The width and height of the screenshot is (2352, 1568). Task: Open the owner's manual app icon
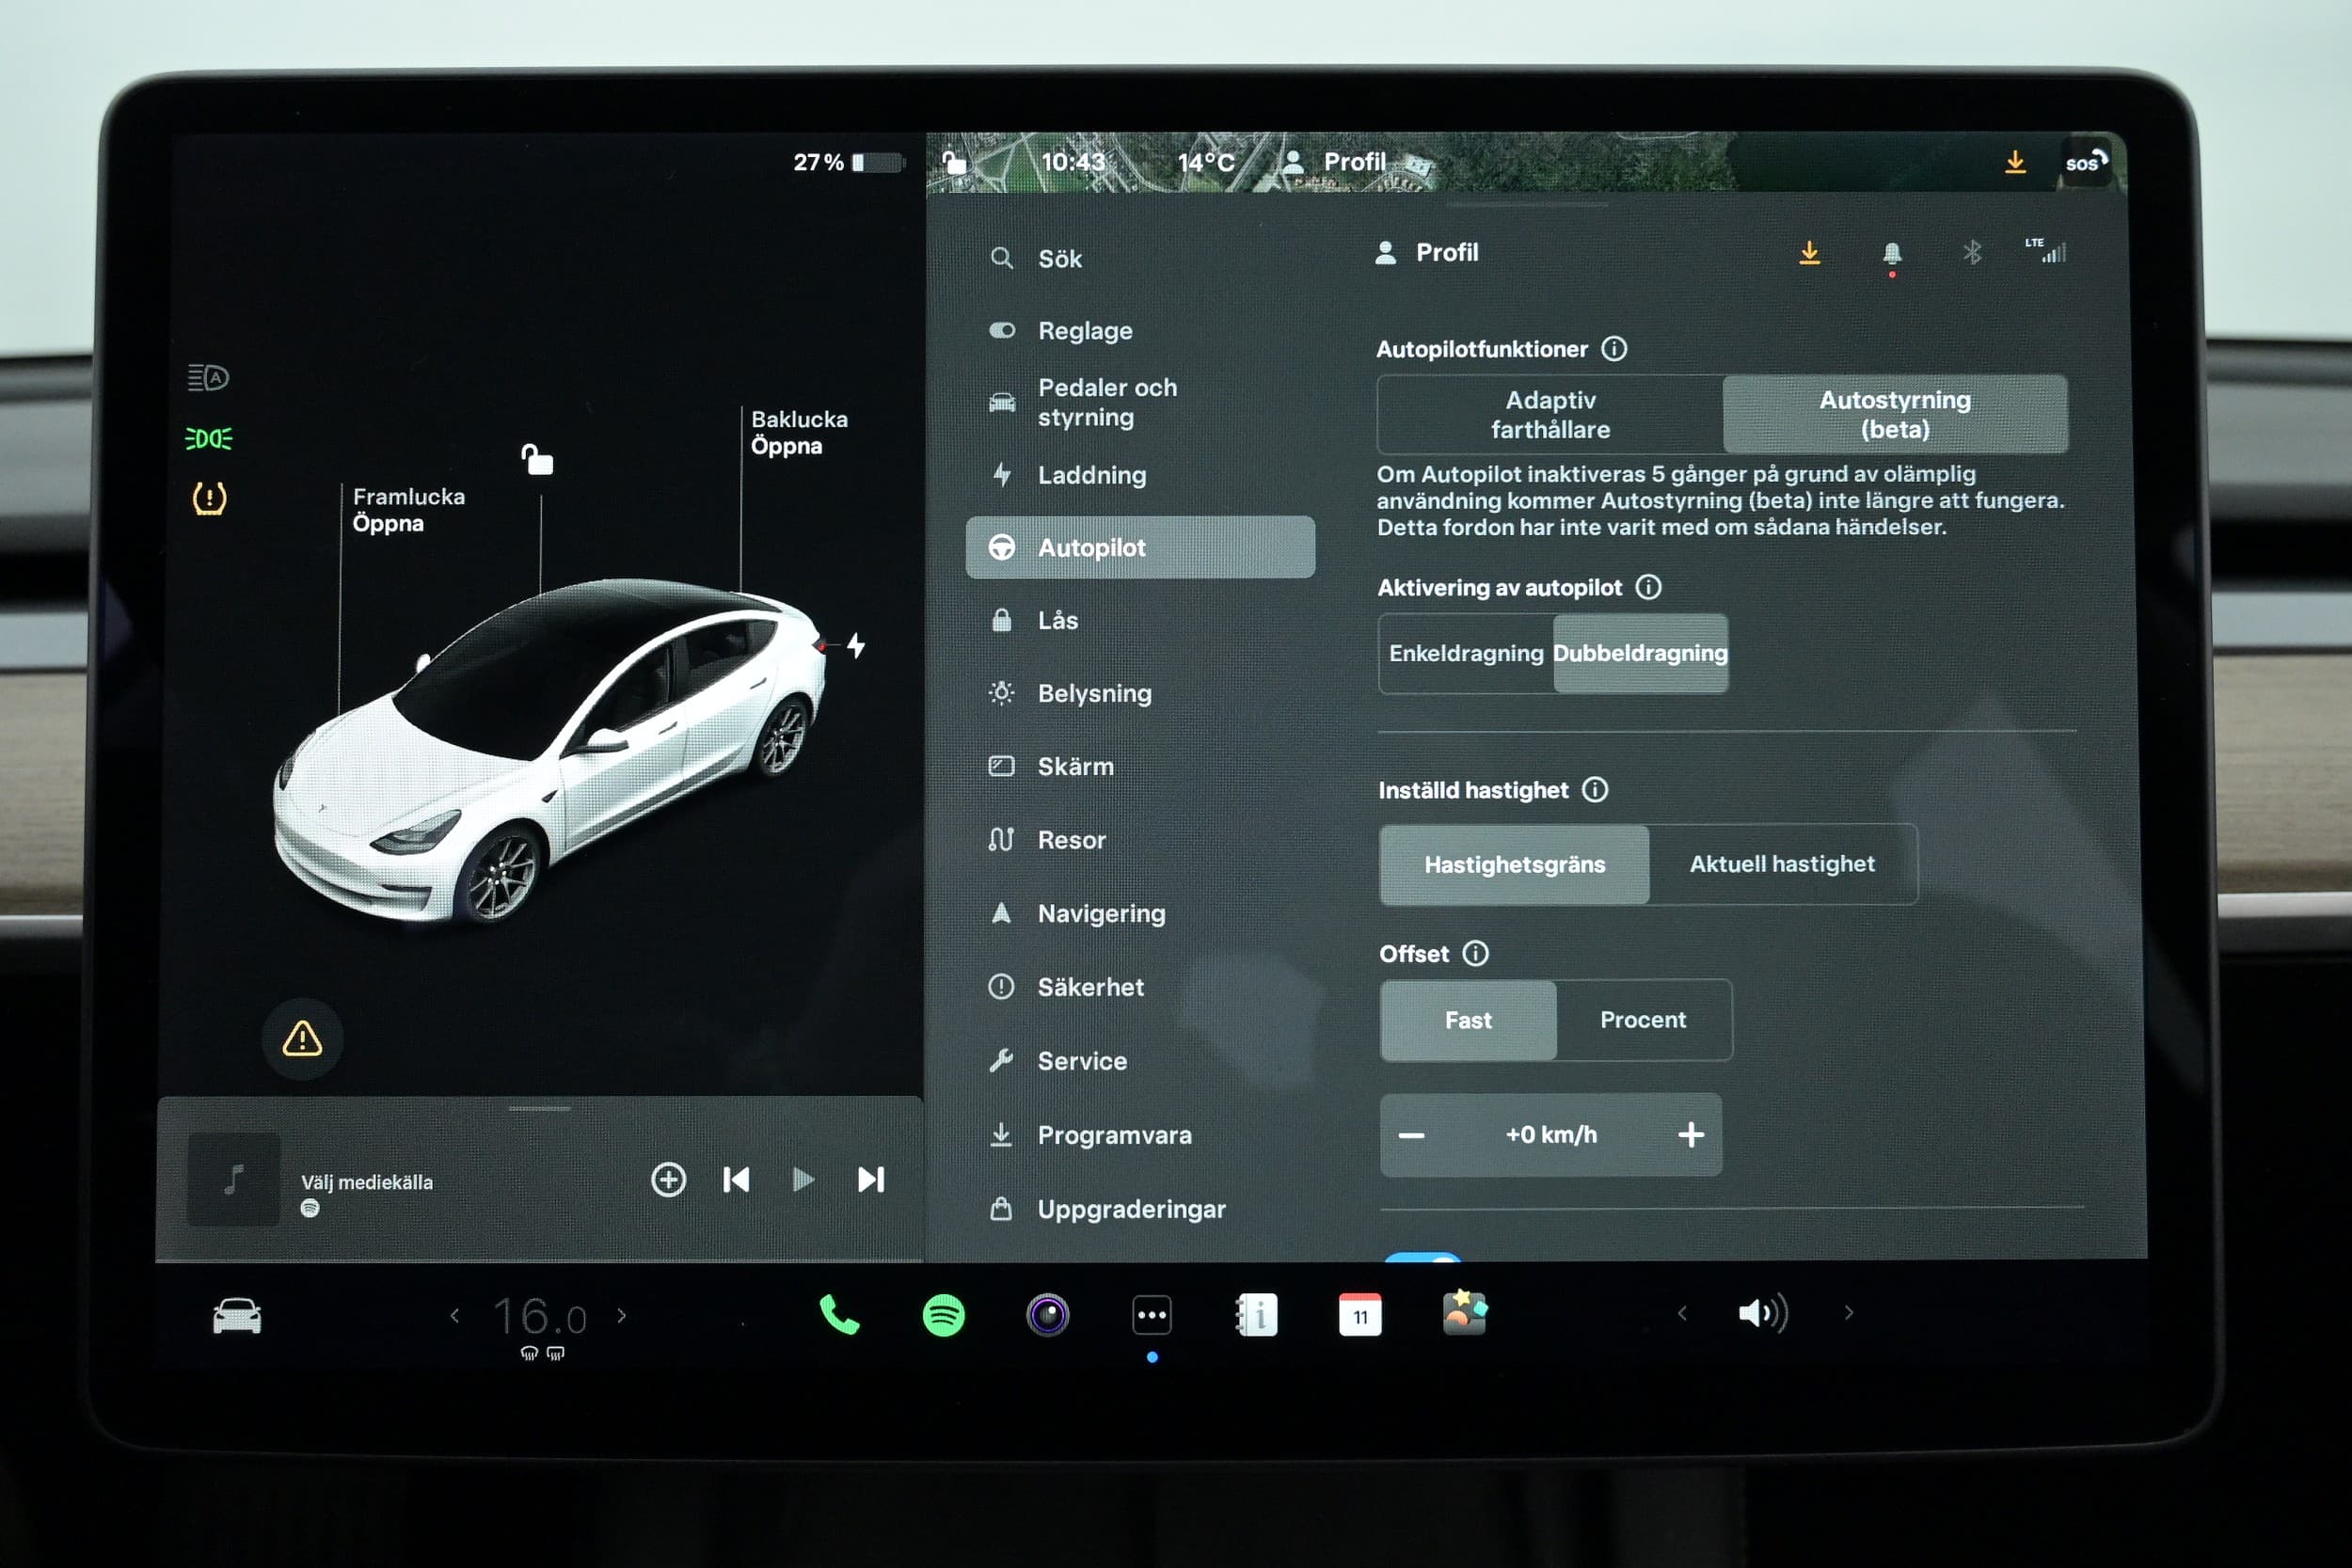[x=1256, y=1315]
